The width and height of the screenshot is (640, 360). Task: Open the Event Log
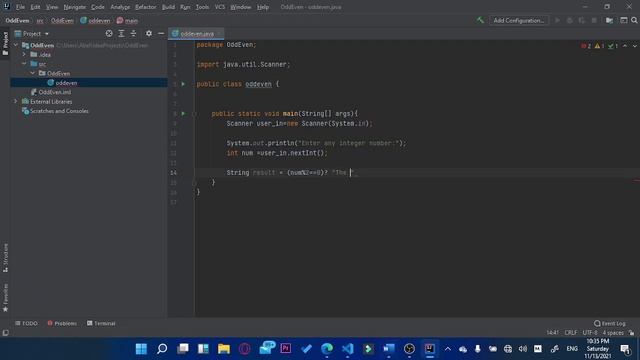click(609, 323)
